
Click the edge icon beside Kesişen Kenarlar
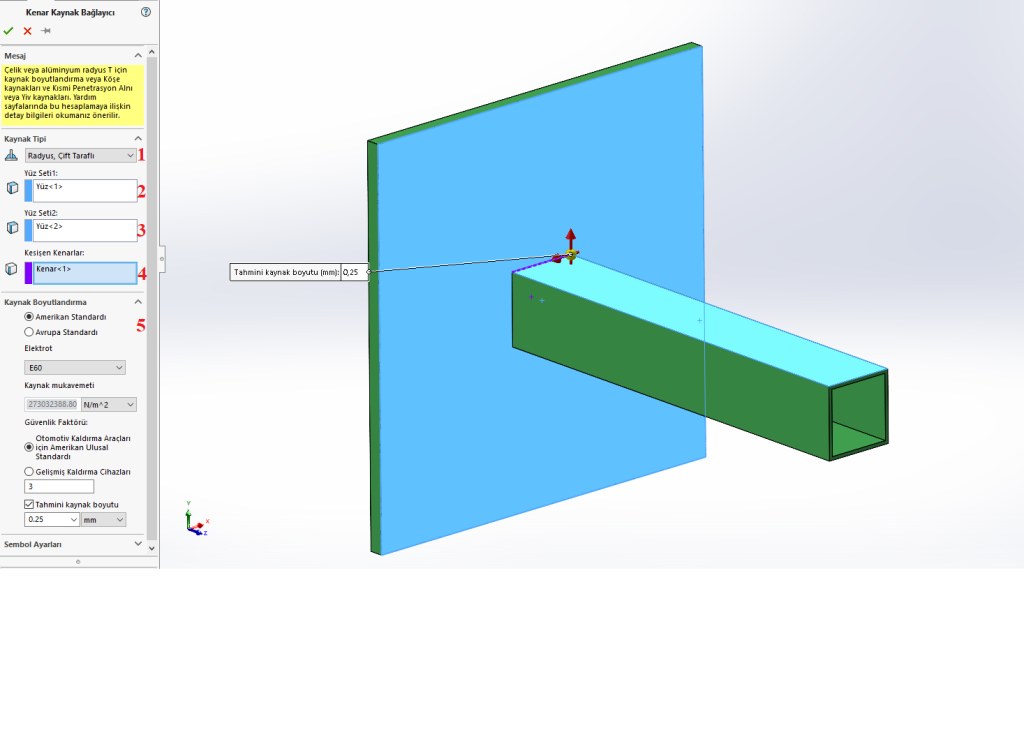click(12, 270)
